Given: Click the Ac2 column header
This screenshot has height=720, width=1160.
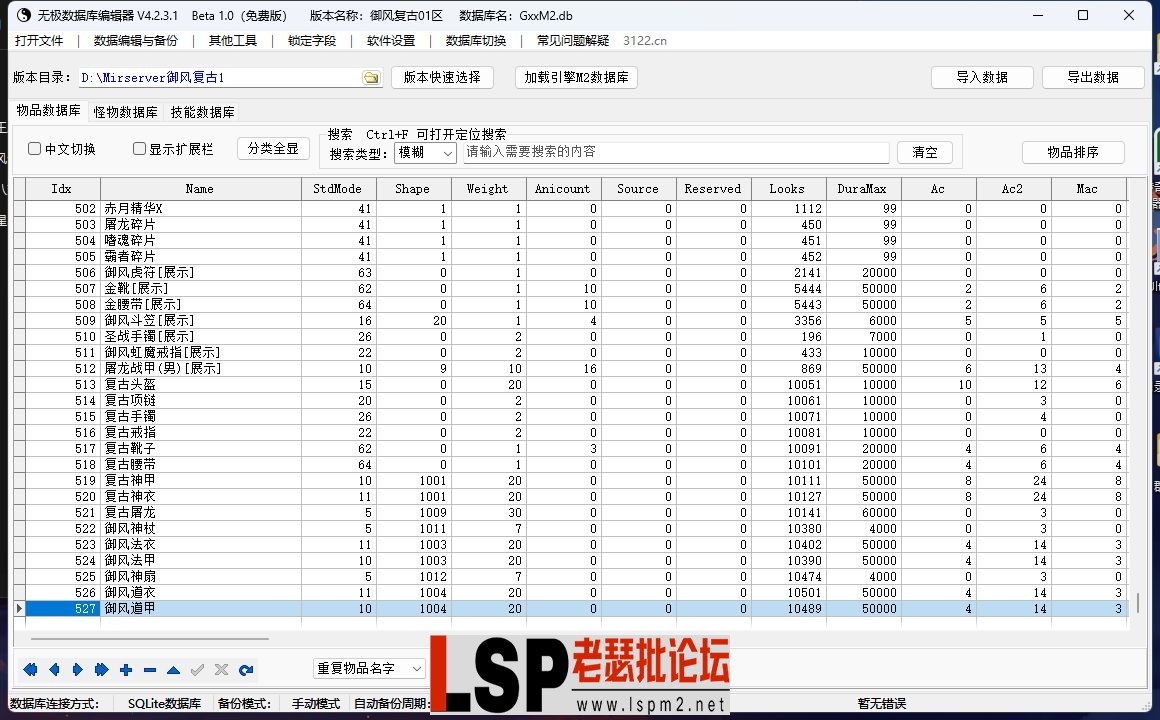Looking at the screenshot, I should [x=1012, y=189].
